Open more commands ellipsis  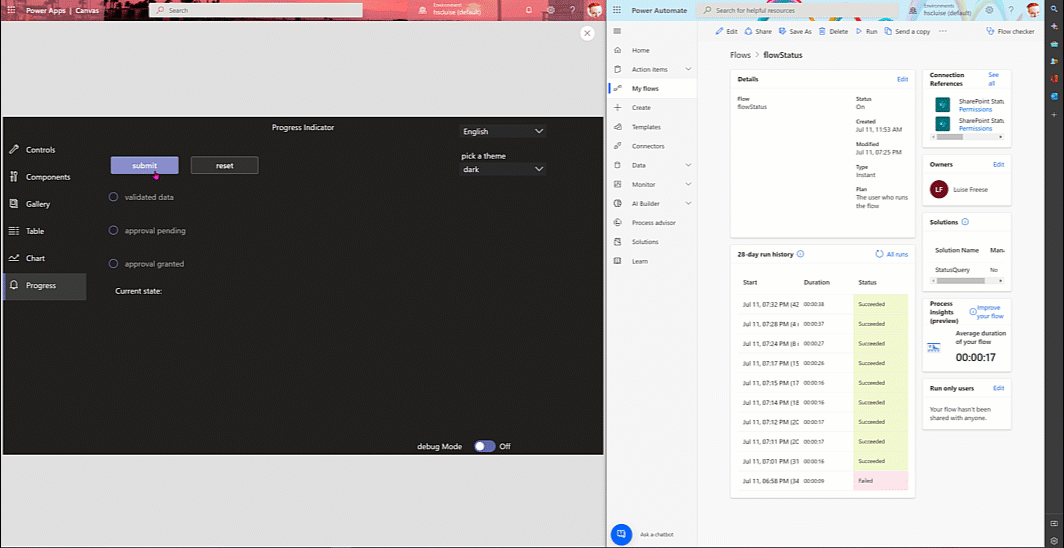(943, 31)
